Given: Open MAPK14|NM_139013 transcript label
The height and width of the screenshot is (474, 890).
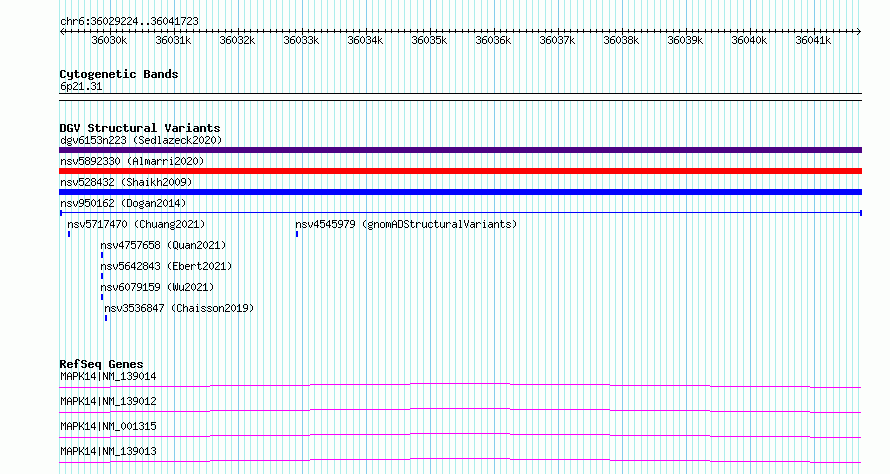Looking at the screenshot, I should [x=108, y=451].
